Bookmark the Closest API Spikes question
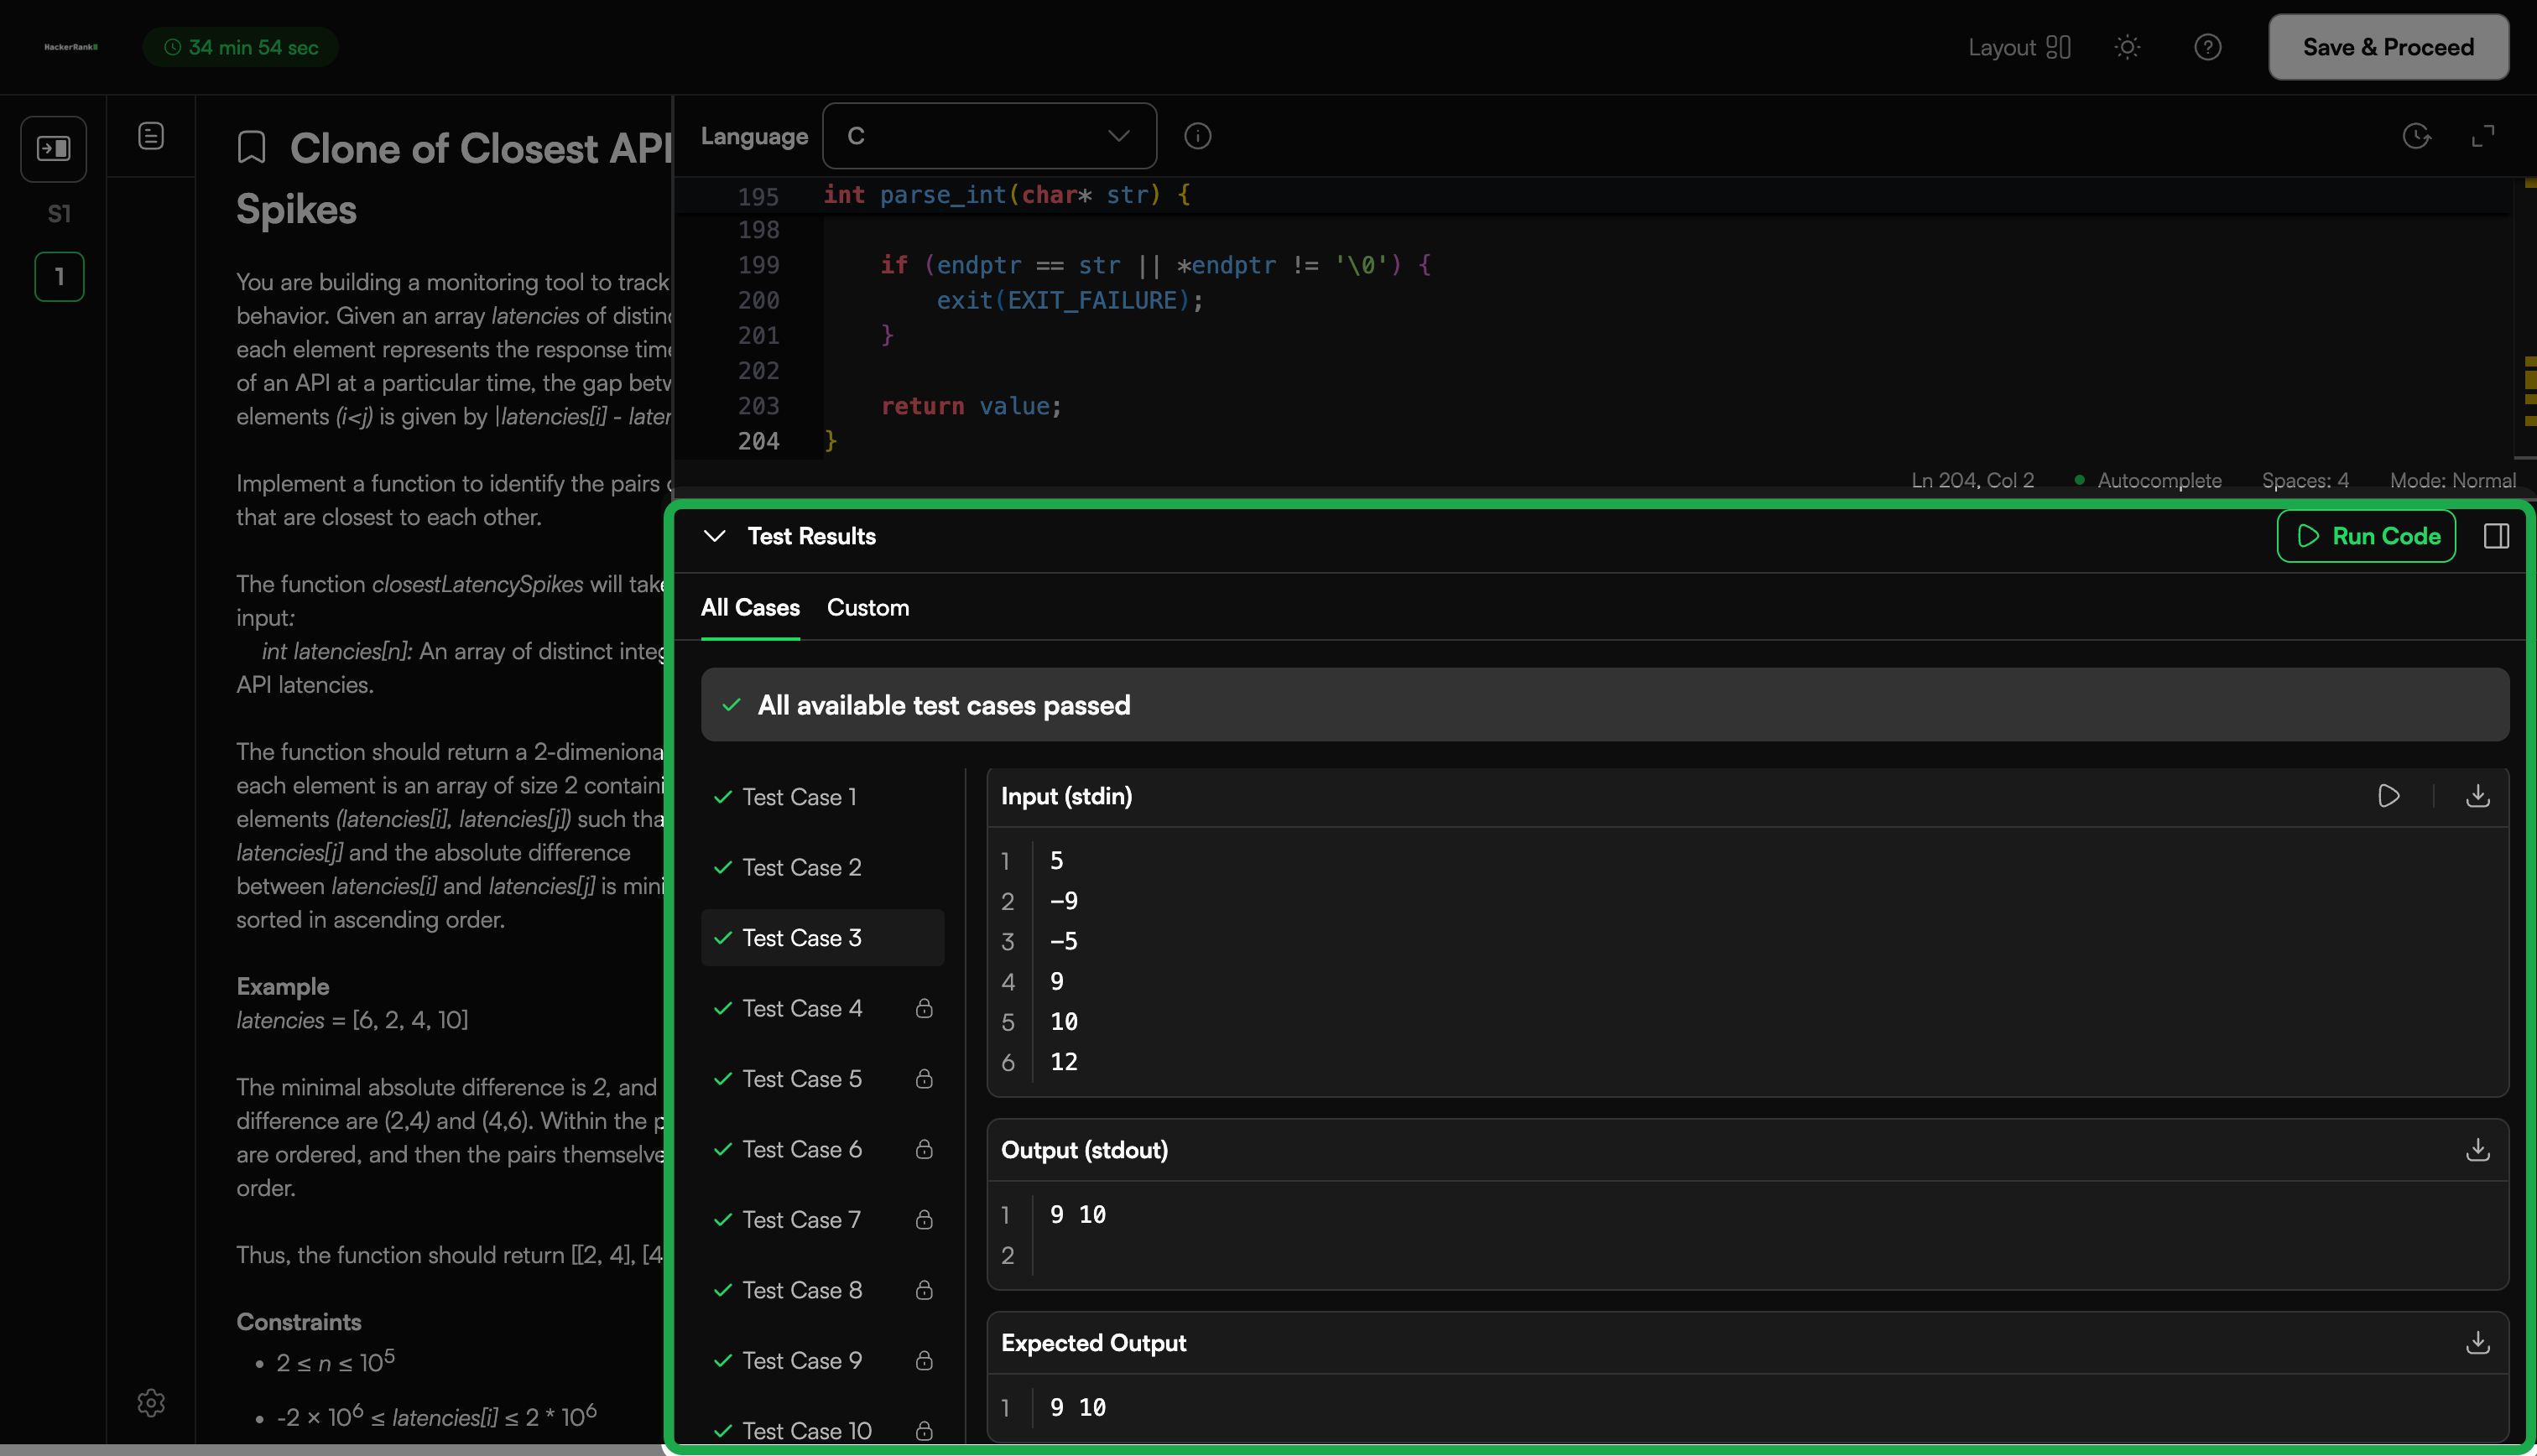The width and height of the screenshot is (2537, 1456). [x=252, y=148]
